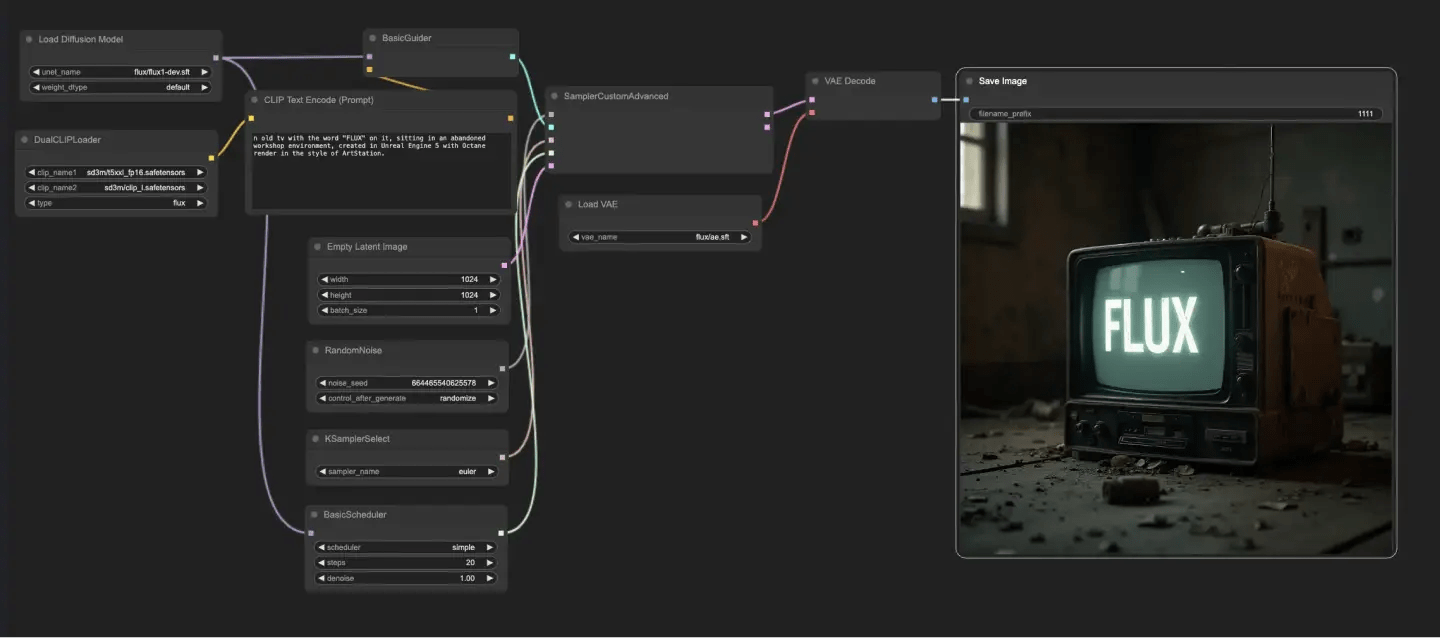Image resolution: width=1440 pixels, height=638 pixels.
Task: Click the BasicScheduler model input port
Action: (311, 533)
